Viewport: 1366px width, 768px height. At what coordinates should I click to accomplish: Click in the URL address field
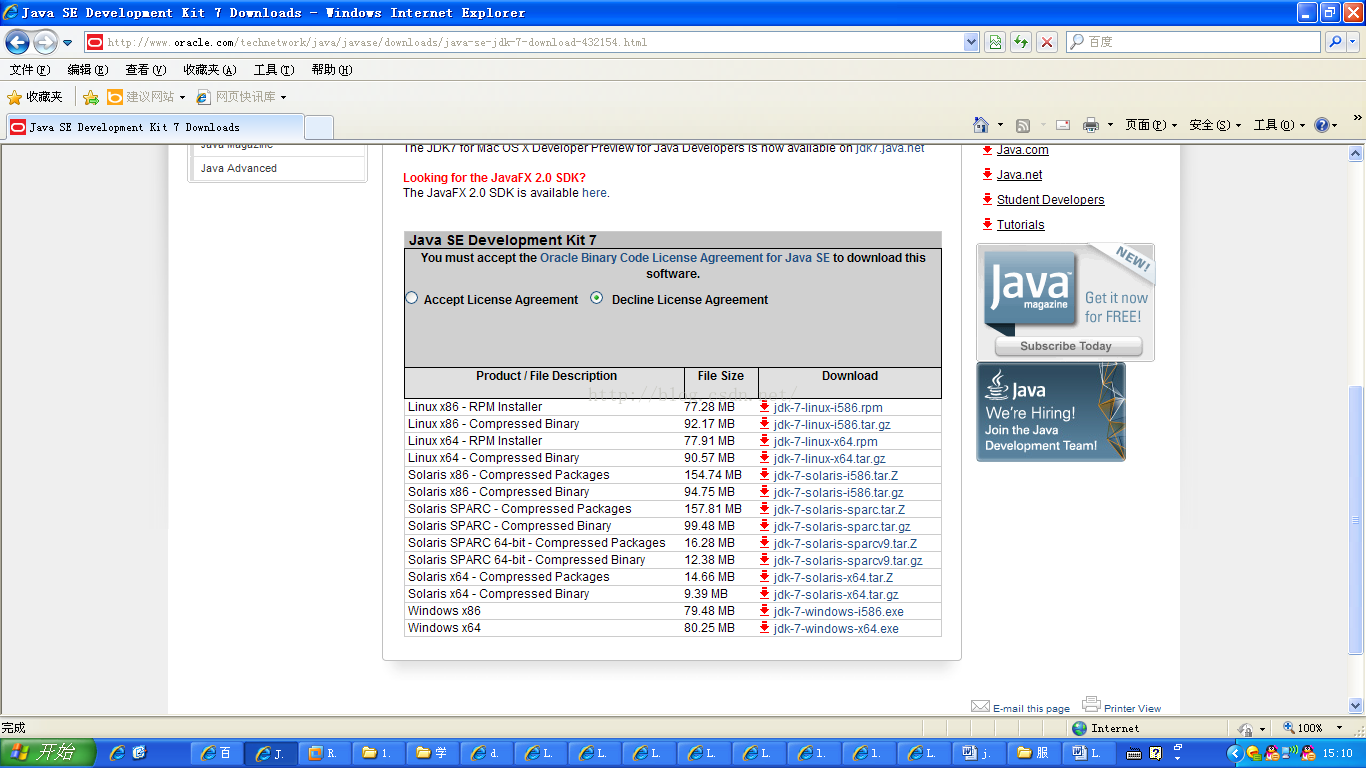tap(533, 42)
